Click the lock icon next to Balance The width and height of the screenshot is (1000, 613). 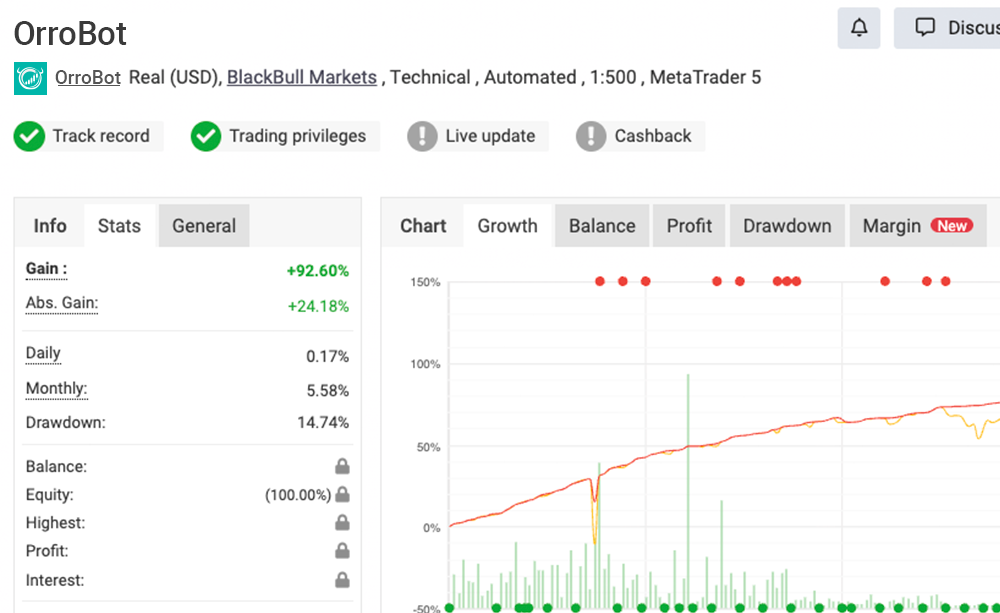pos(342,466)
